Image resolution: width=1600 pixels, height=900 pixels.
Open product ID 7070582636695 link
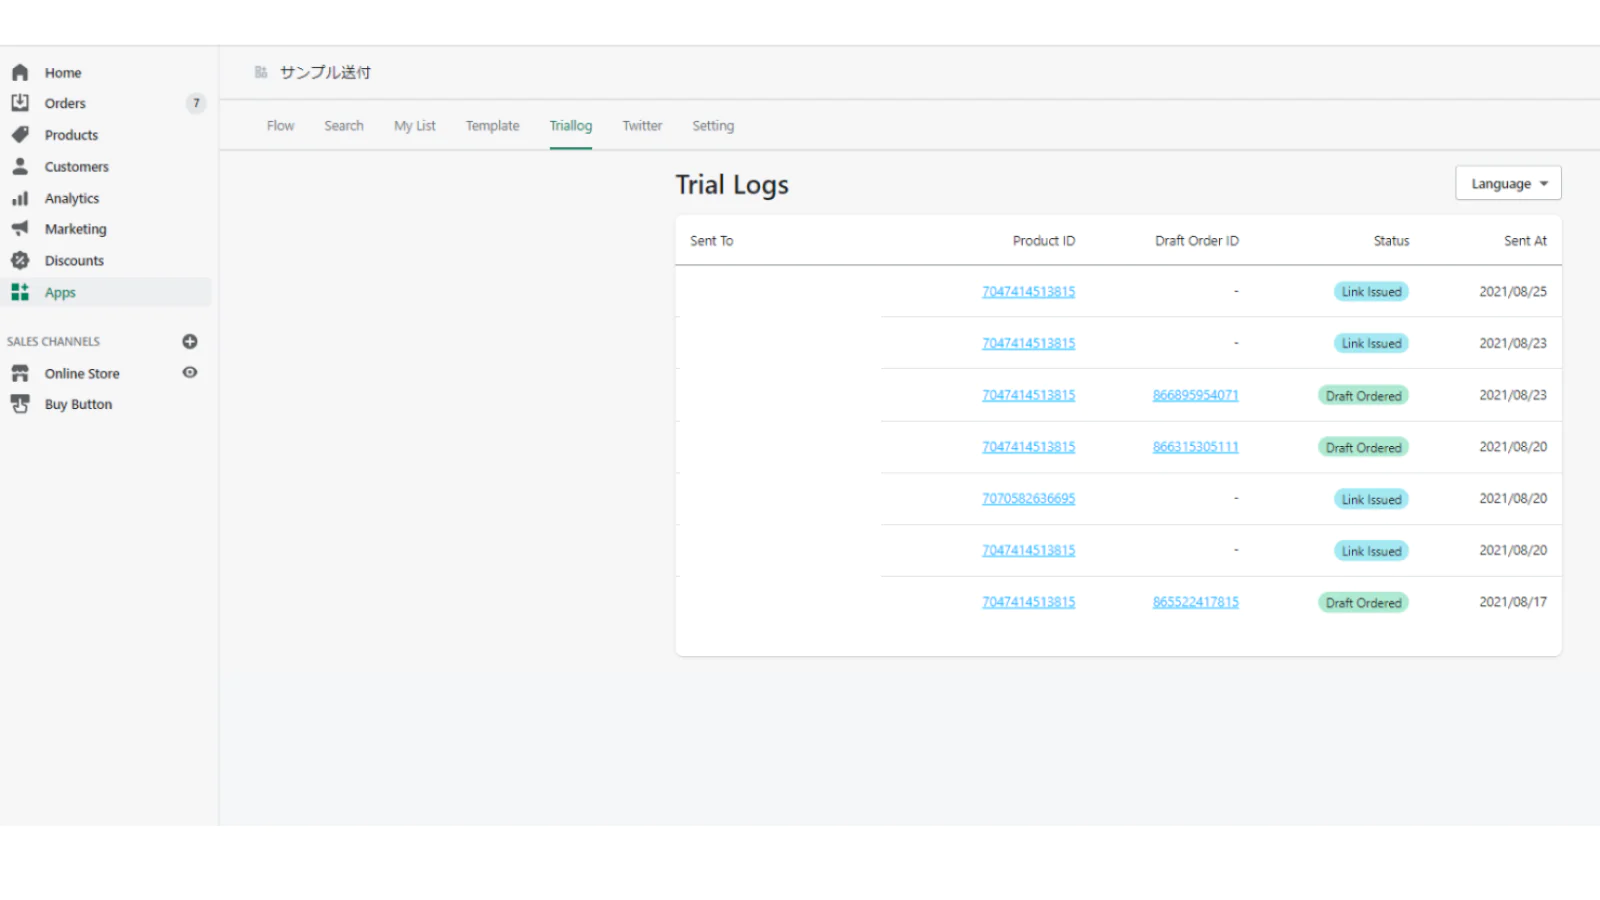pos(1028,499)
